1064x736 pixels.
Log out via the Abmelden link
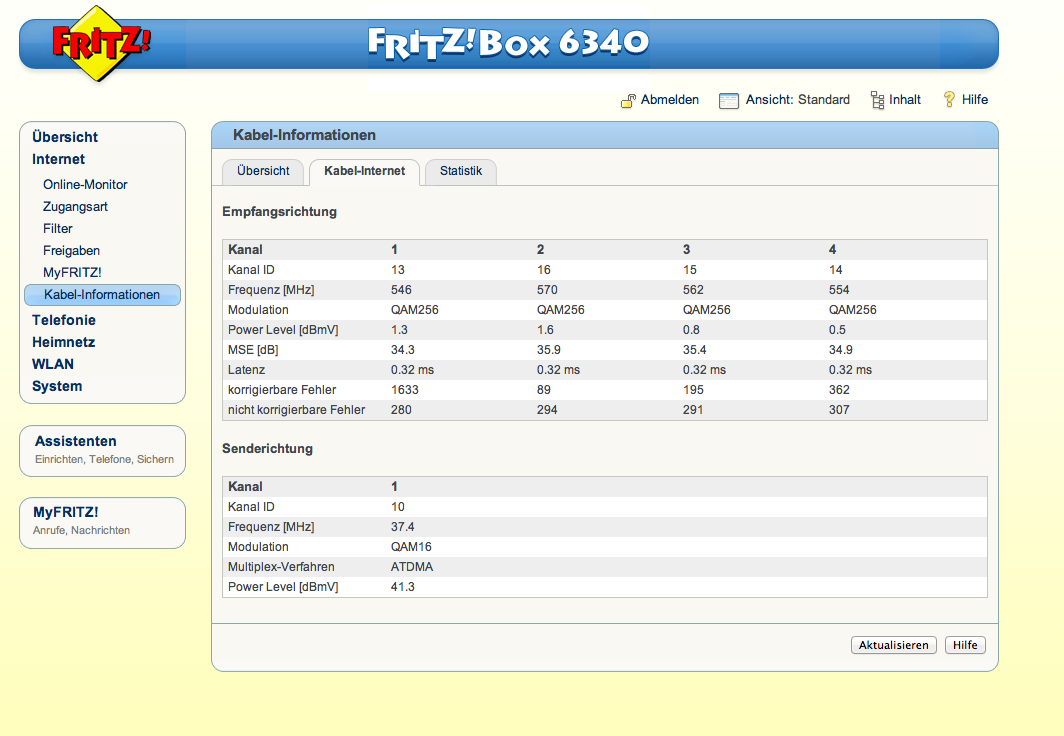click(x=670, y=100)
